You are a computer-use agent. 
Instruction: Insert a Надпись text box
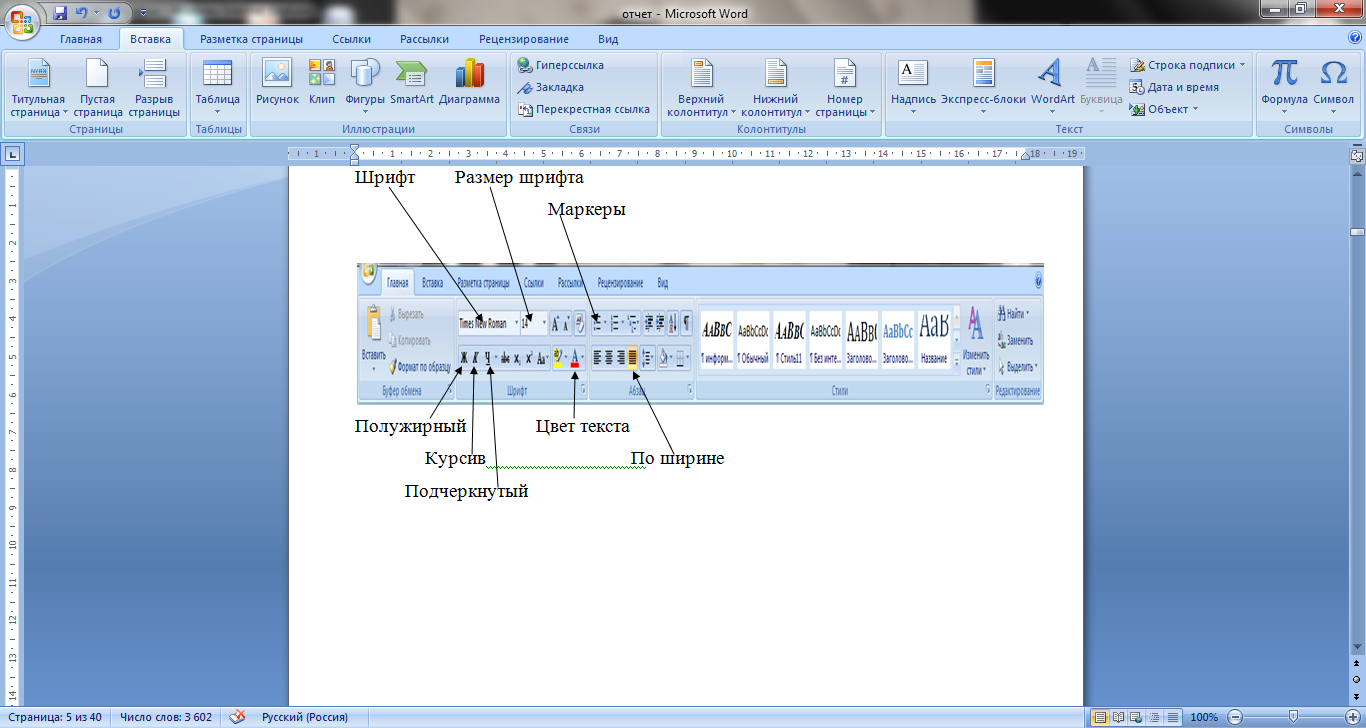[913, 86]
